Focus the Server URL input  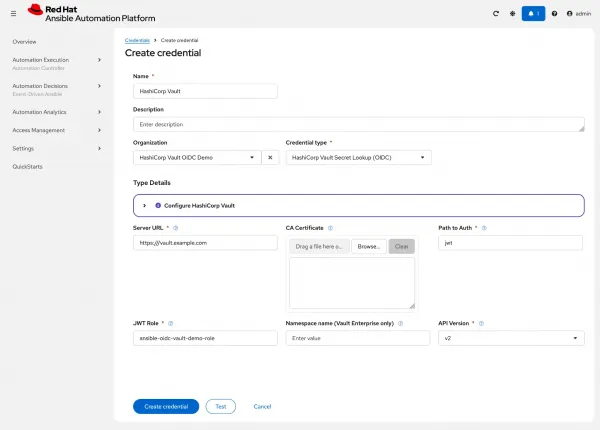pyautogui.click(x=205, y=243)
